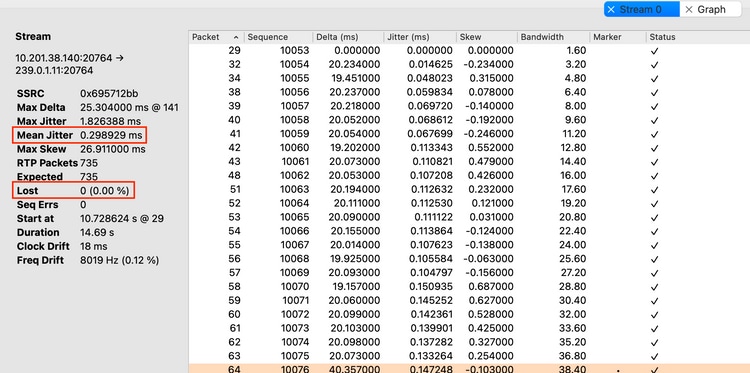Click Clock Drift value 18 ms
Image resolution: width=750 pixels, height=373 pixels.
point(94,246)
